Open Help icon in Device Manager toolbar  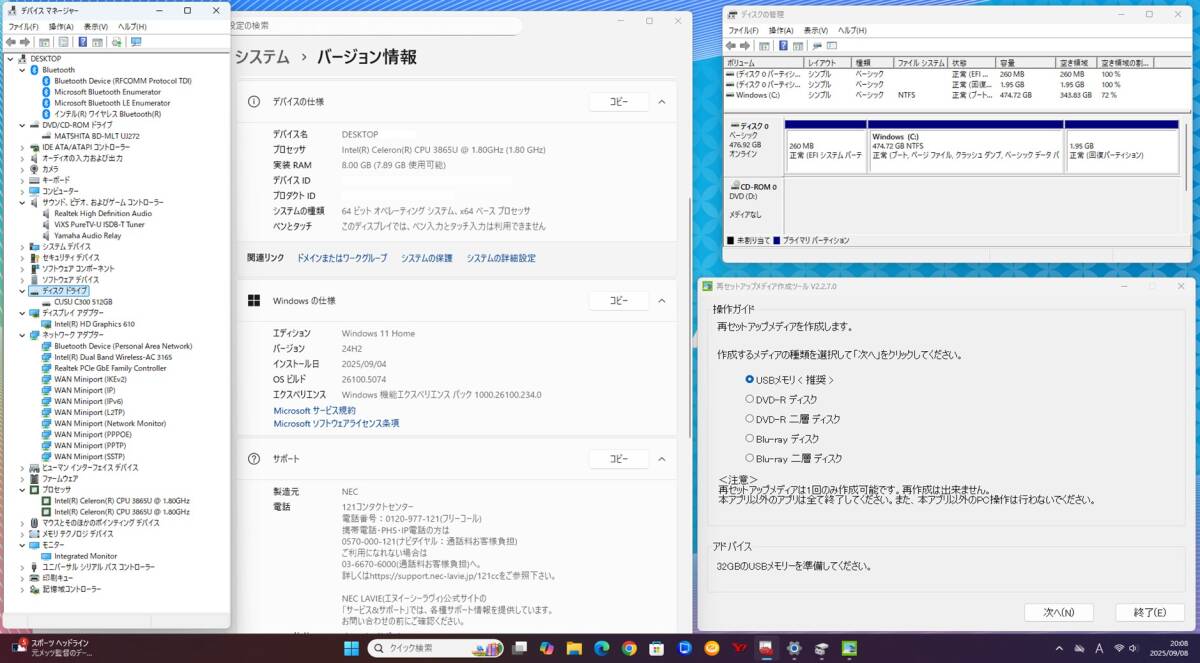click(82, 41)
